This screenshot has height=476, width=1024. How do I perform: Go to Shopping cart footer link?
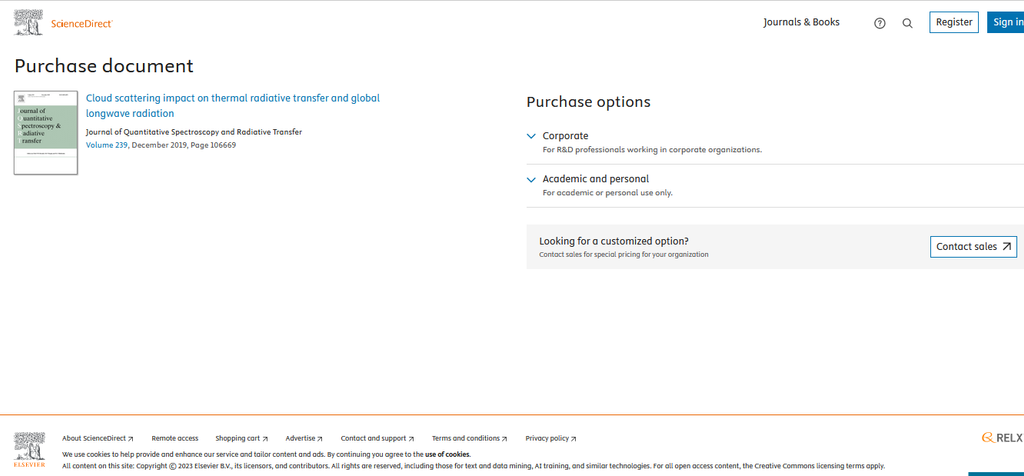click(x=241, y=438)
